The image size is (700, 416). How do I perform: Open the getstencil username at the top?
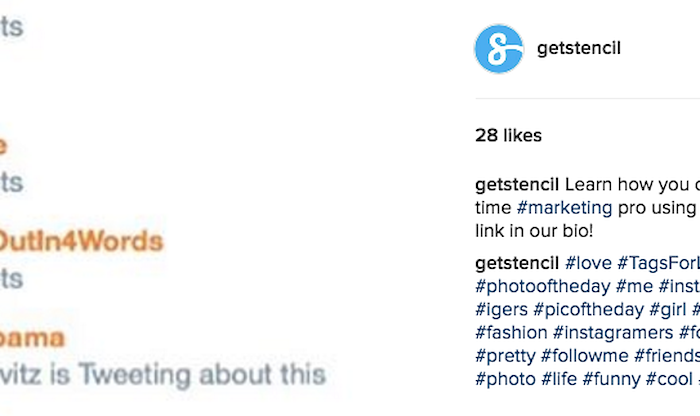579,48
